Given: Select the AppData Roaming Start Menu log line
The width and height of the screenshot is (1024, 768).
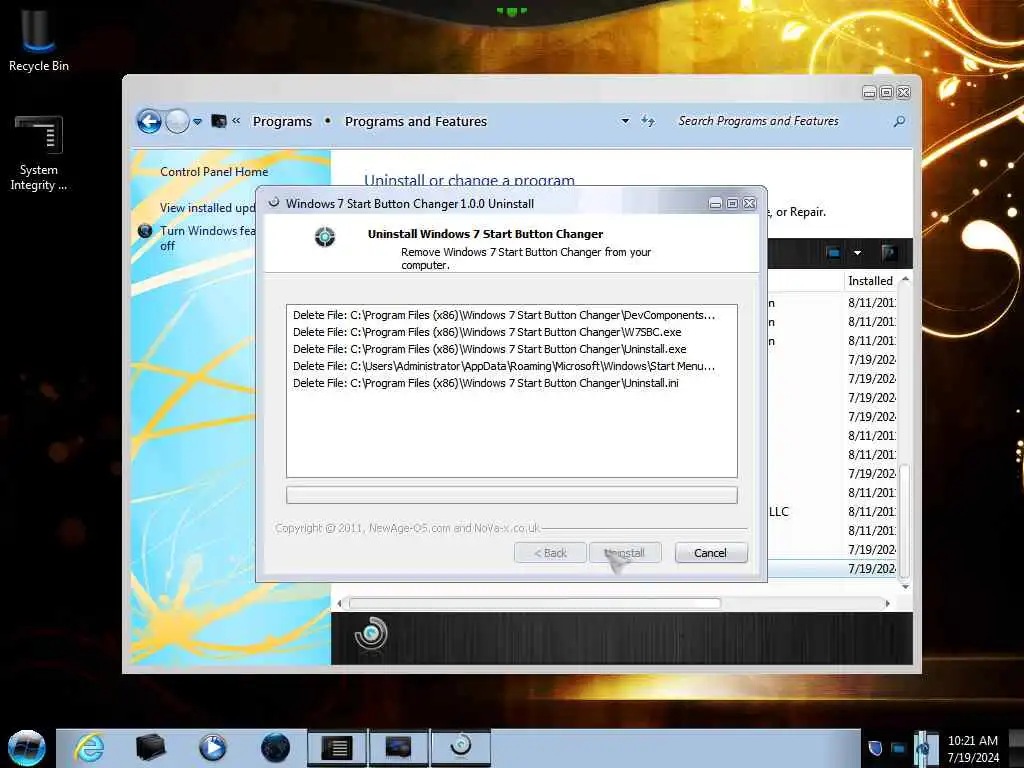Looking at the screenshot, I should click(x=504, y=366).
